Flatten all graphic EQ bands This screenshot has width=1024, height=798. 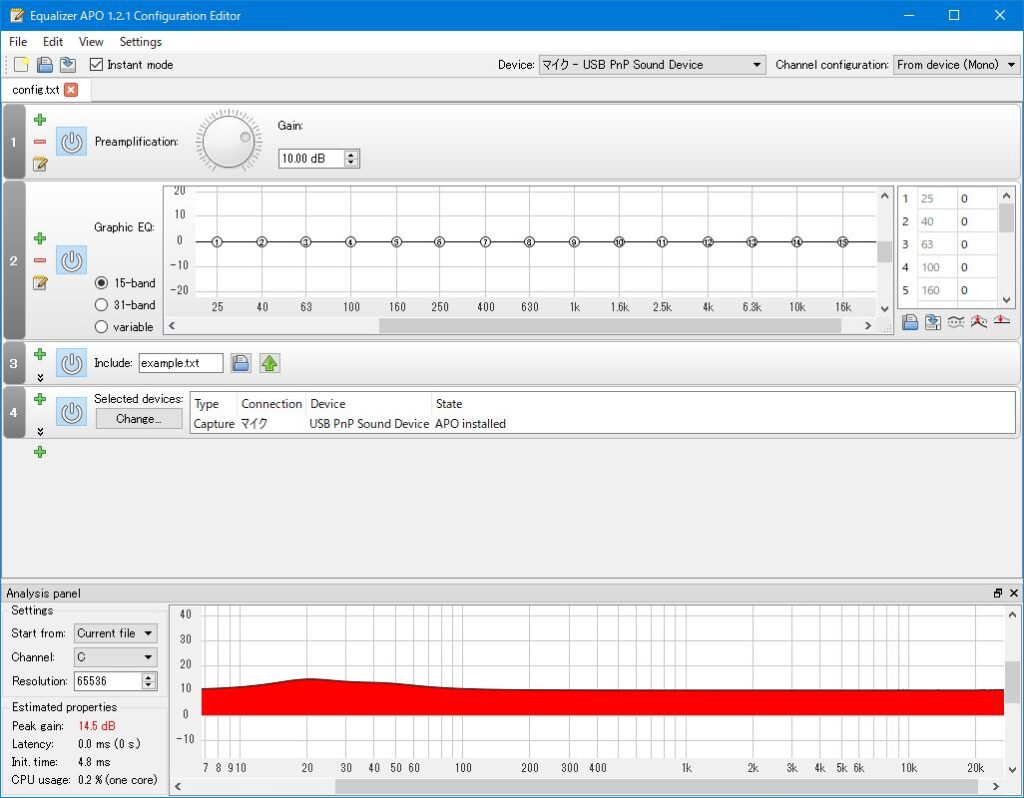click(1000, 321)
